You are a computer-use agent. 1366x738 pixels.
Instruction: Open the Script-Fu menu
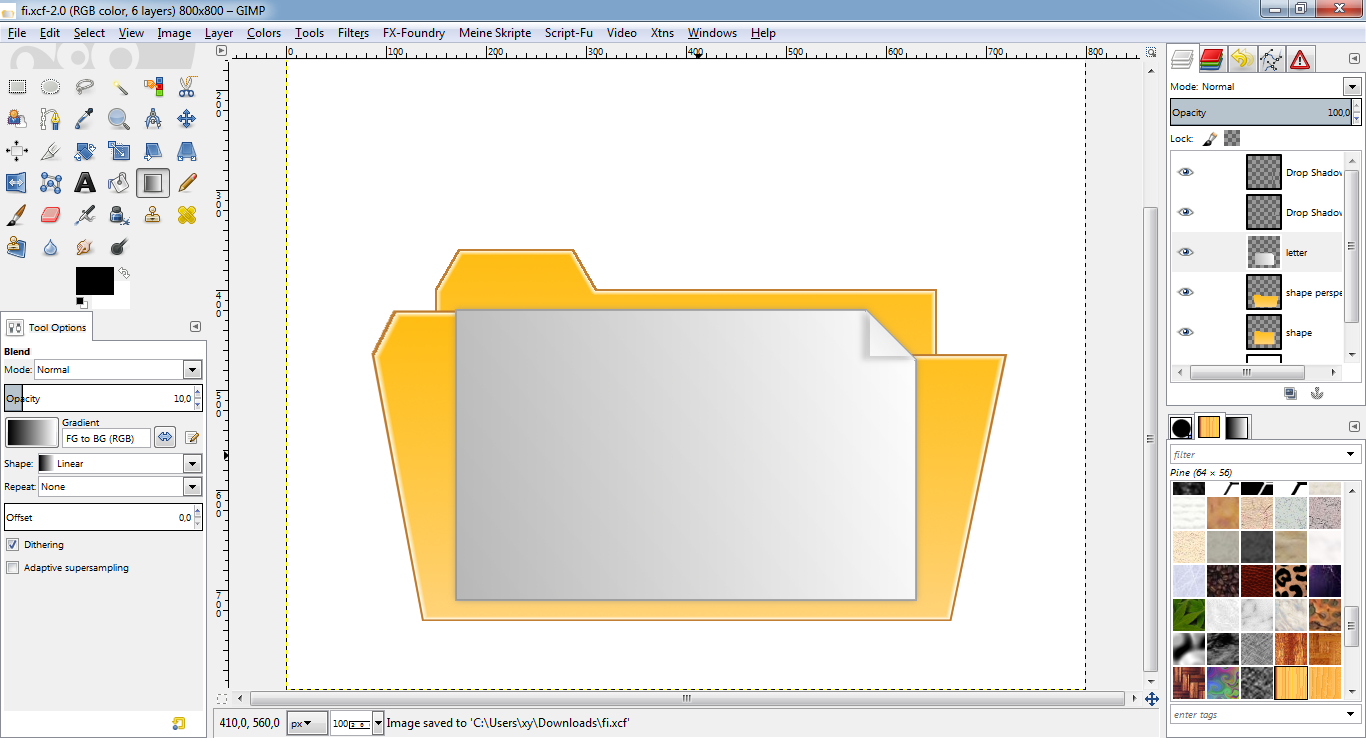[x=568, y=33]
